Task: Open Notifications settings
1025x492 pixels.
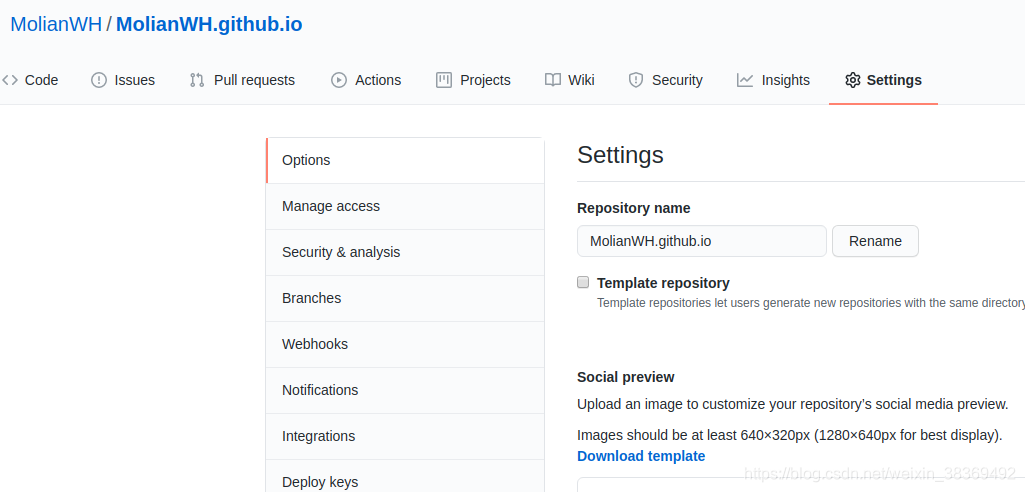Action: (x=405, y=390)
